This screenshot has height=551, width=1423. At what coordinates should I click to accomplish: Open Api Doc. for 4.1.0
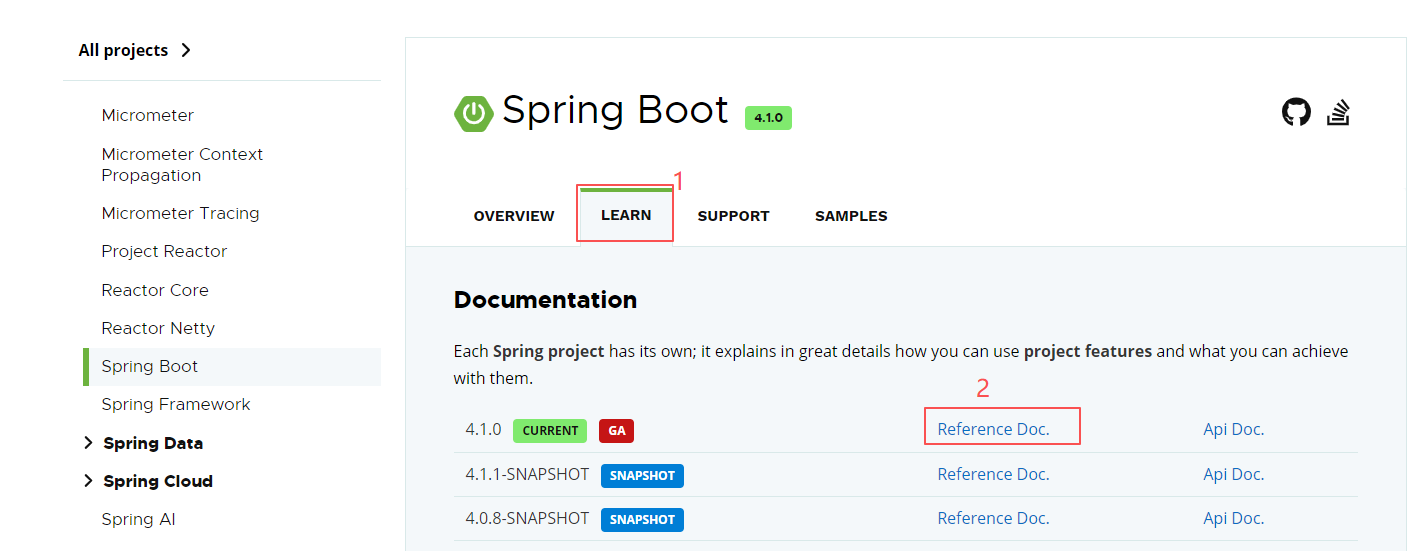coord(1234,430)
